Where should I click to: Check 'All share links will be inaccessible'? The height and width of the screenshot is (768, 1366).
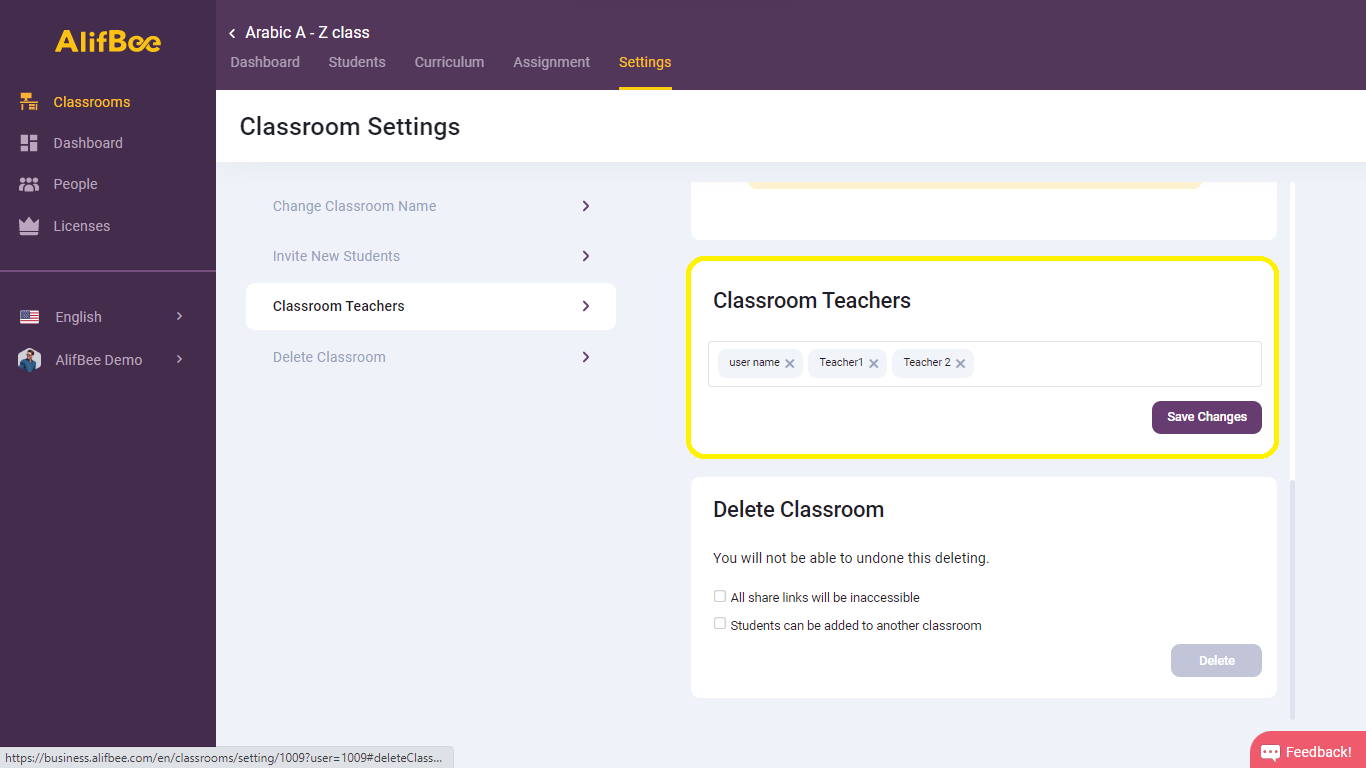coord(720,595)
